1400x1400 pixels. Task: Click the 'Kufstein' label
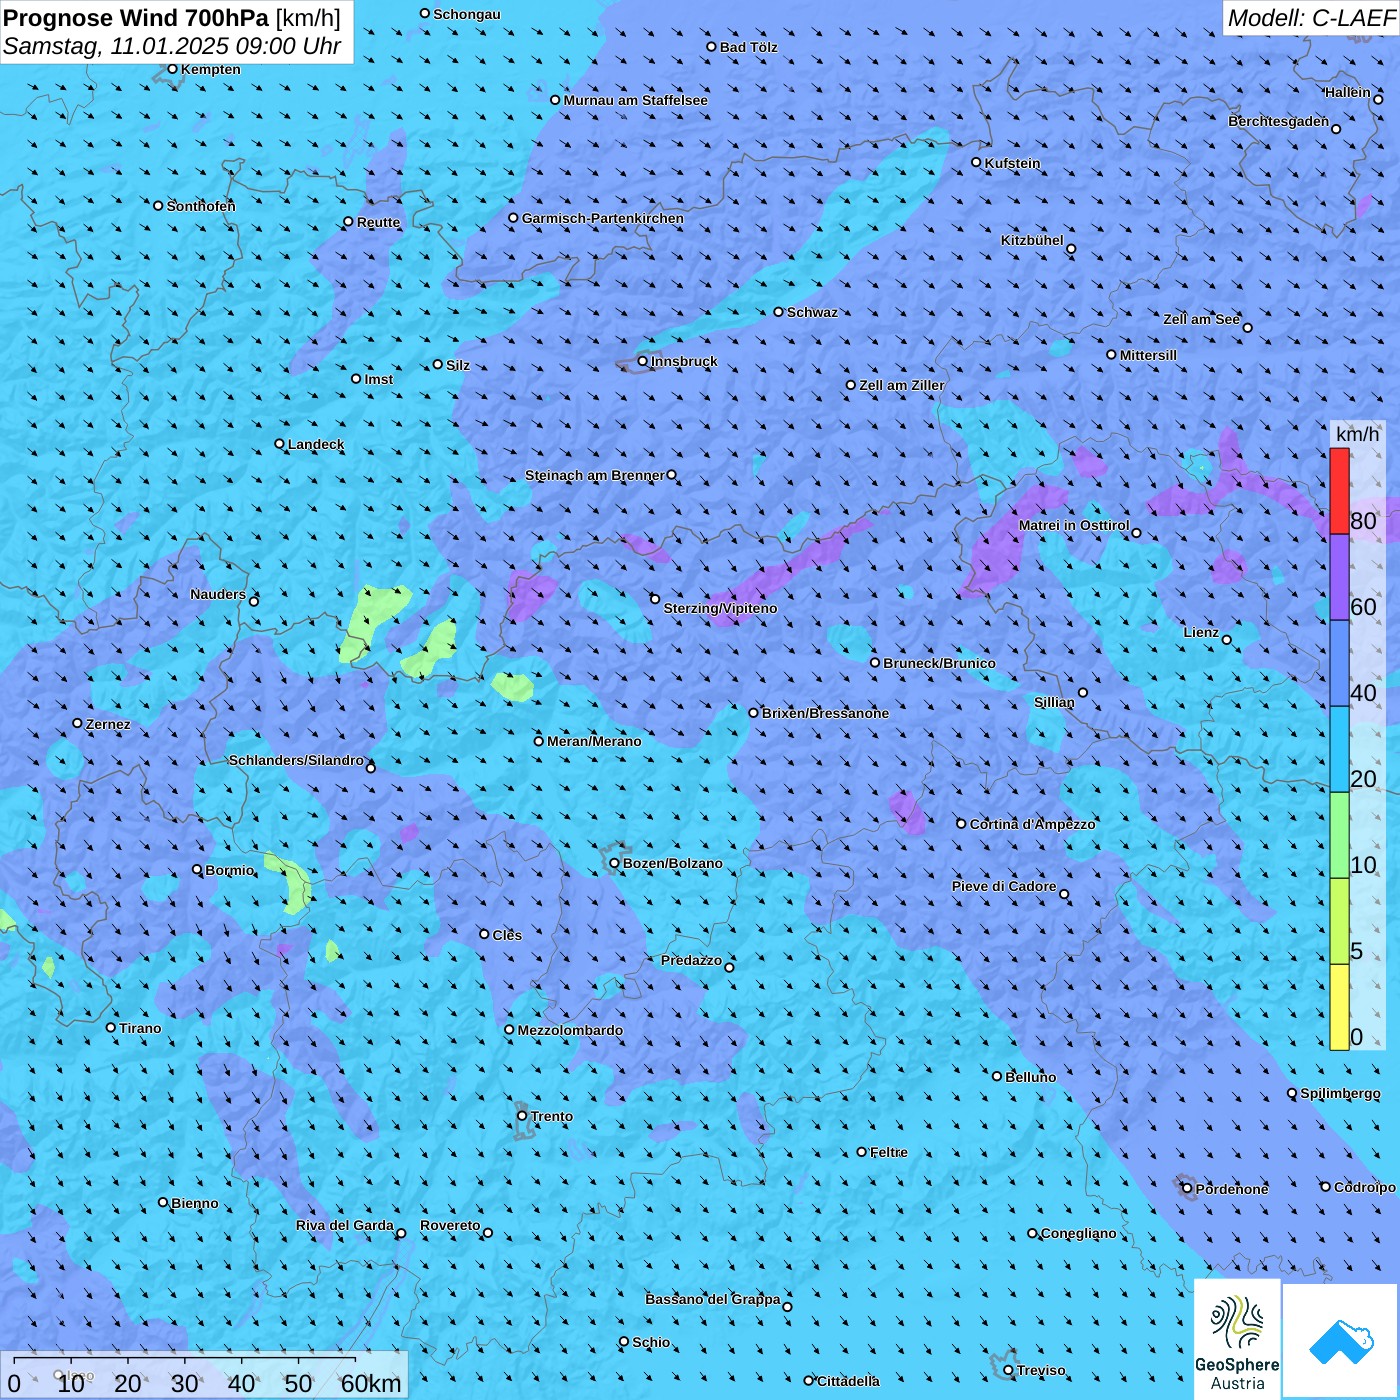(x=1012, y=163)
